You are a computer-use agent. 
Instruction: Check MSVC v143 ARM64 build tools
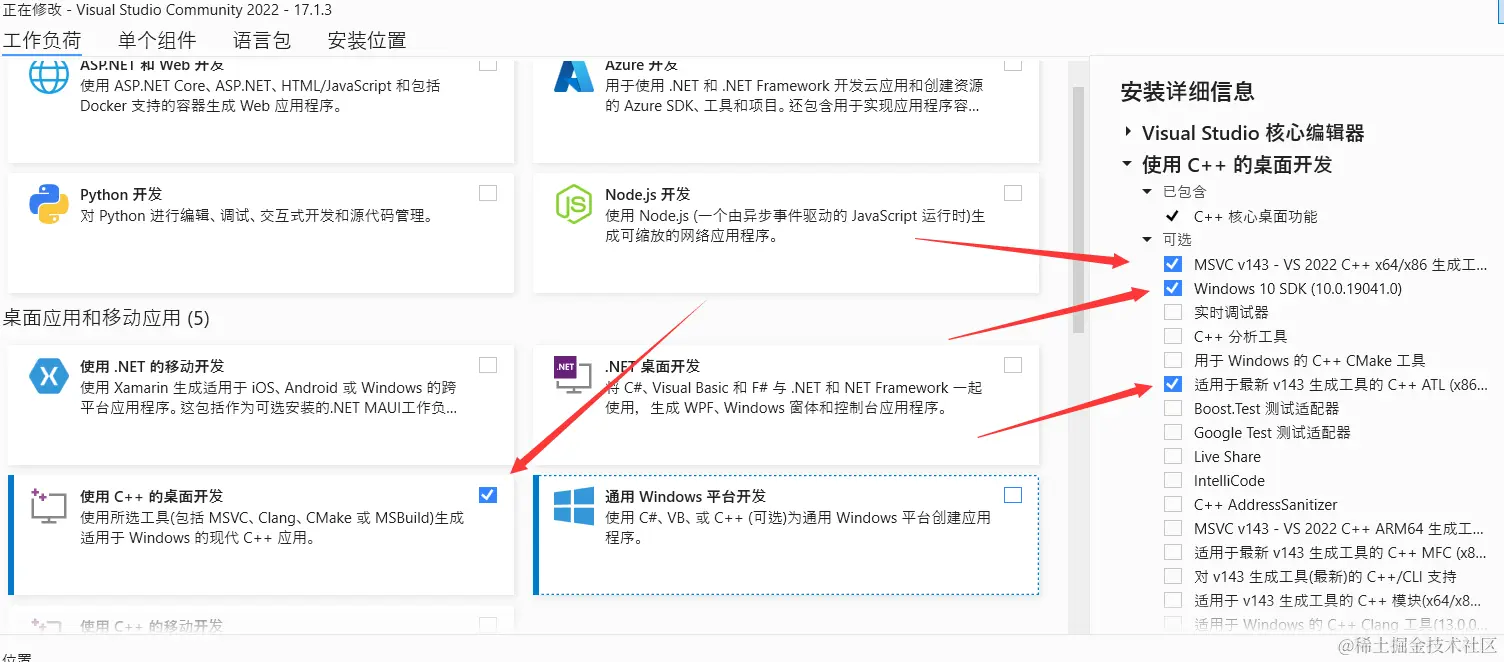point(1173,528)
